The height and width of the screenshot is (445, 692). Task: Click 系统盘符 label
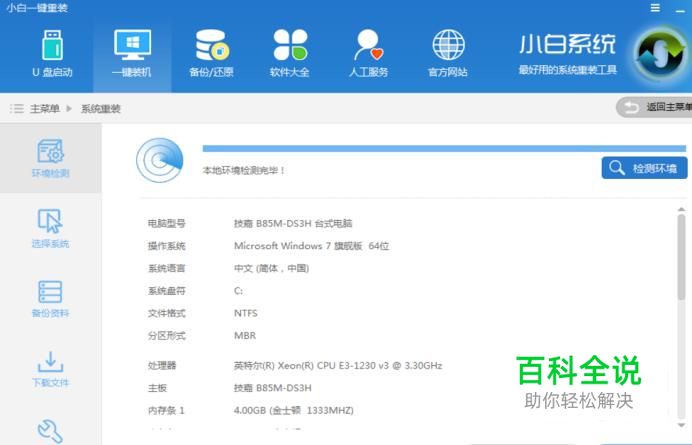coord(166,291)
